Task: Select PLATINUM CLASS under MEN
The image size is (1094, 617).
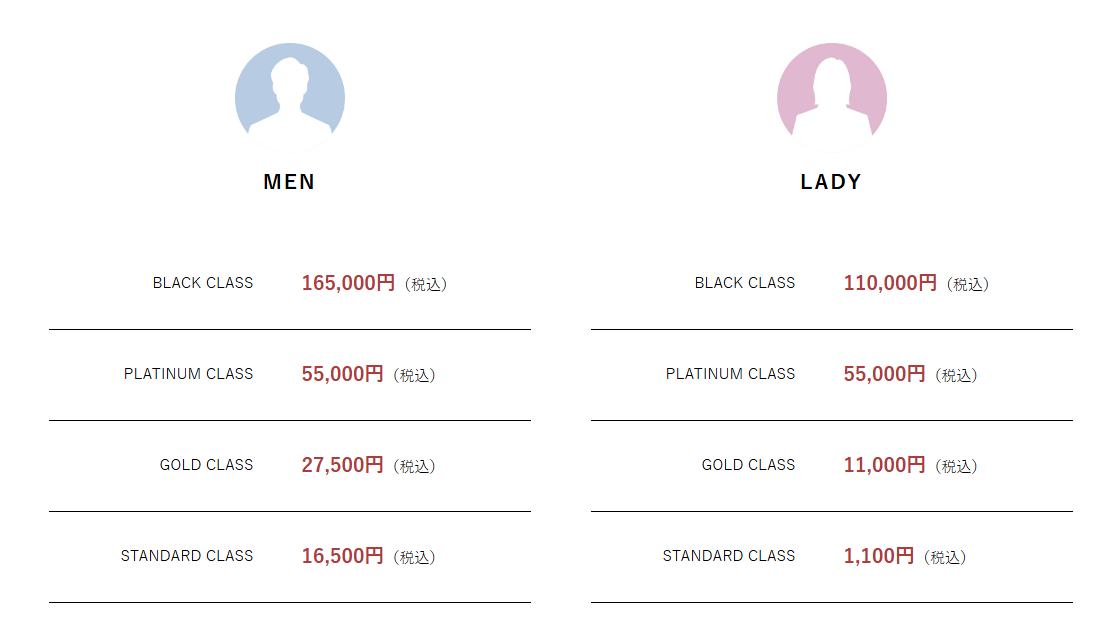Action: [189, 374]
